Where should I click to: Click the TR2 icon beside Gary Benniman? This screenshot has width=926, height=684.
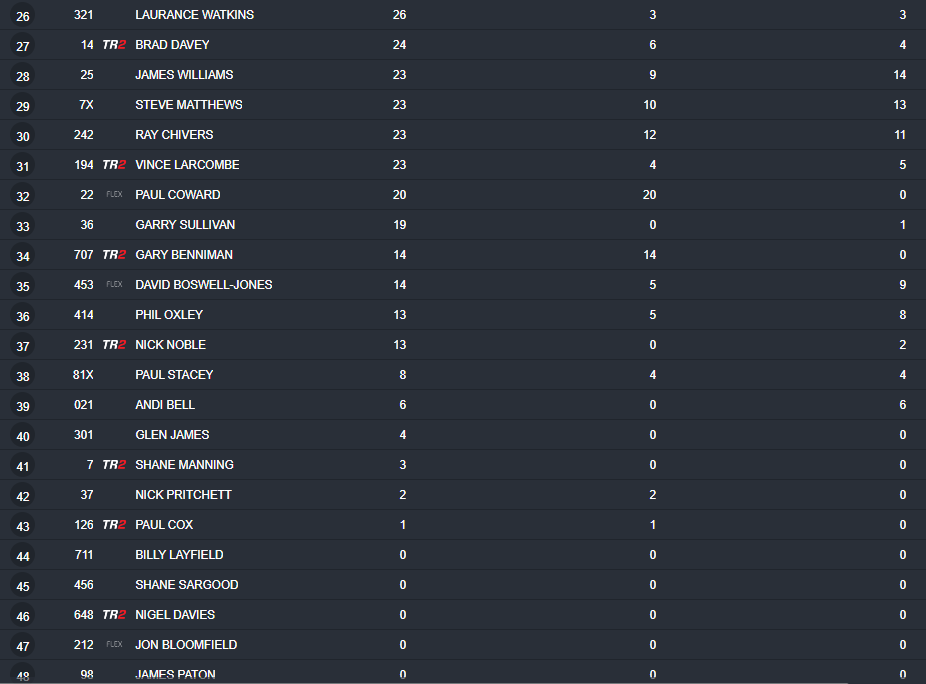click(114, 255)
